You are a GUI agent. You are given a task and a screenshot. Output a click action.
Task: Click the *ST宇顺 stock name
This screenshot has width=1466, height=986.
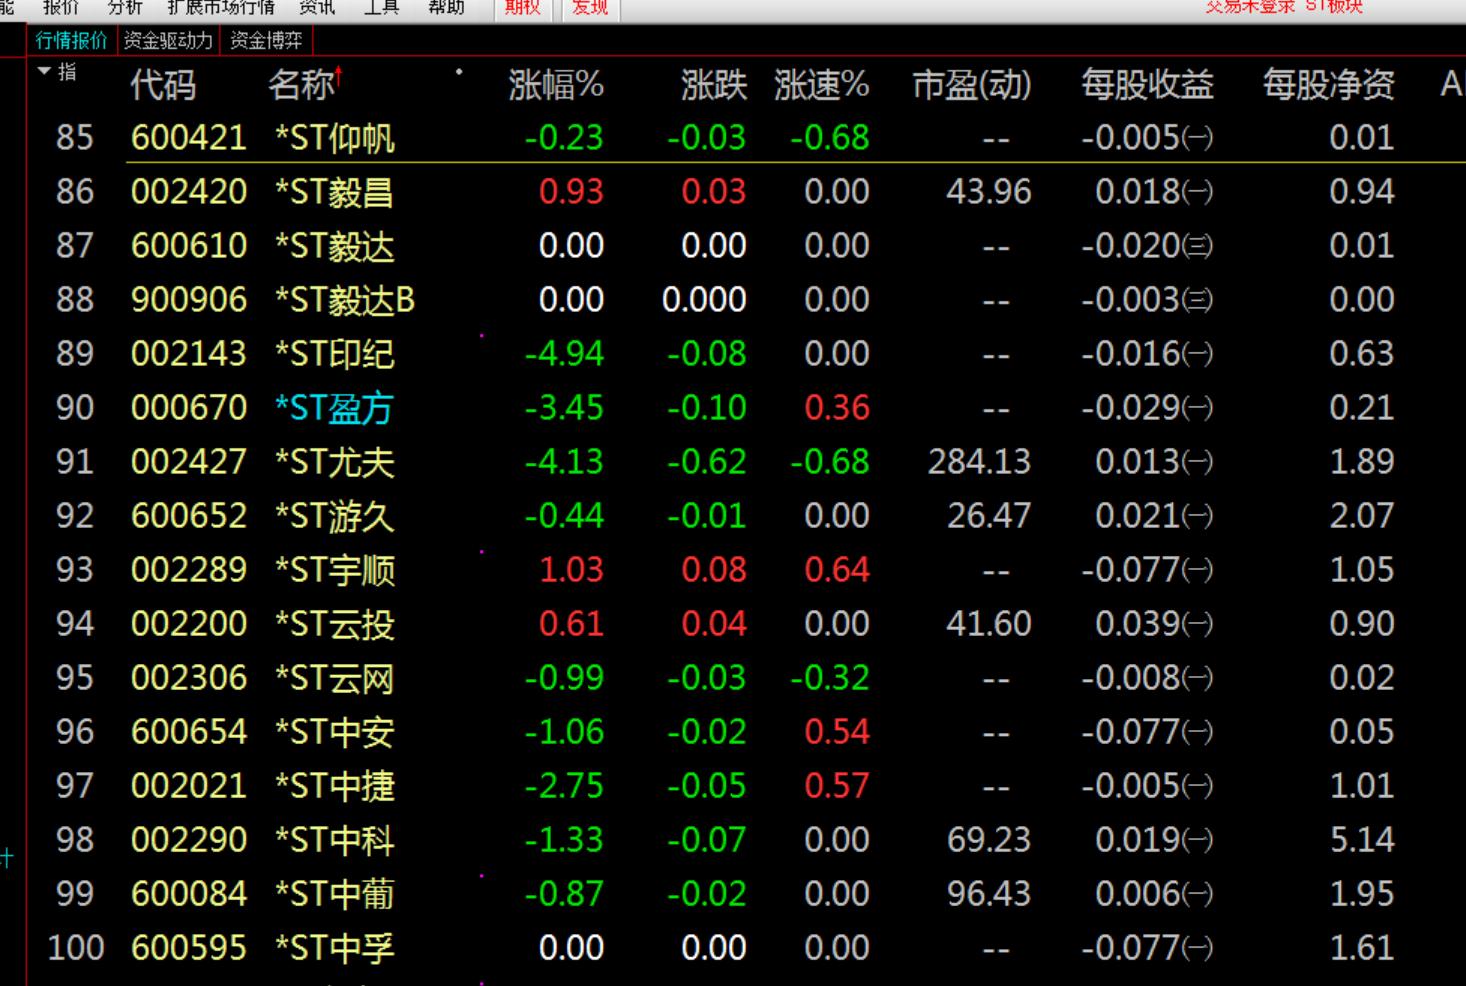coord(335,569)
